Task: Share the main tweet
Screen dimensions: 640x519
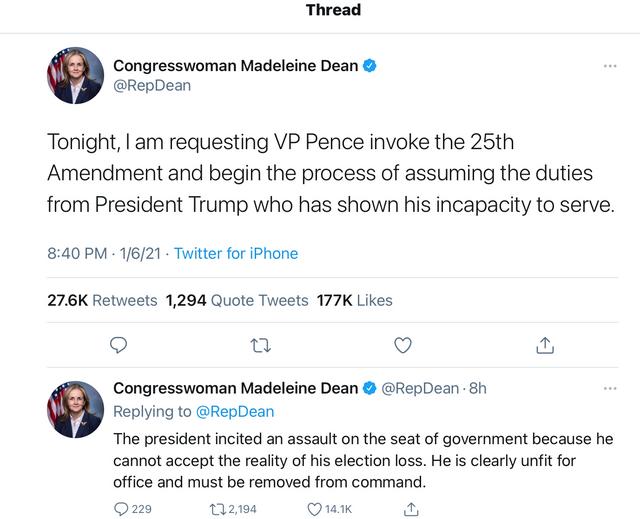Action: click(545, 345)
